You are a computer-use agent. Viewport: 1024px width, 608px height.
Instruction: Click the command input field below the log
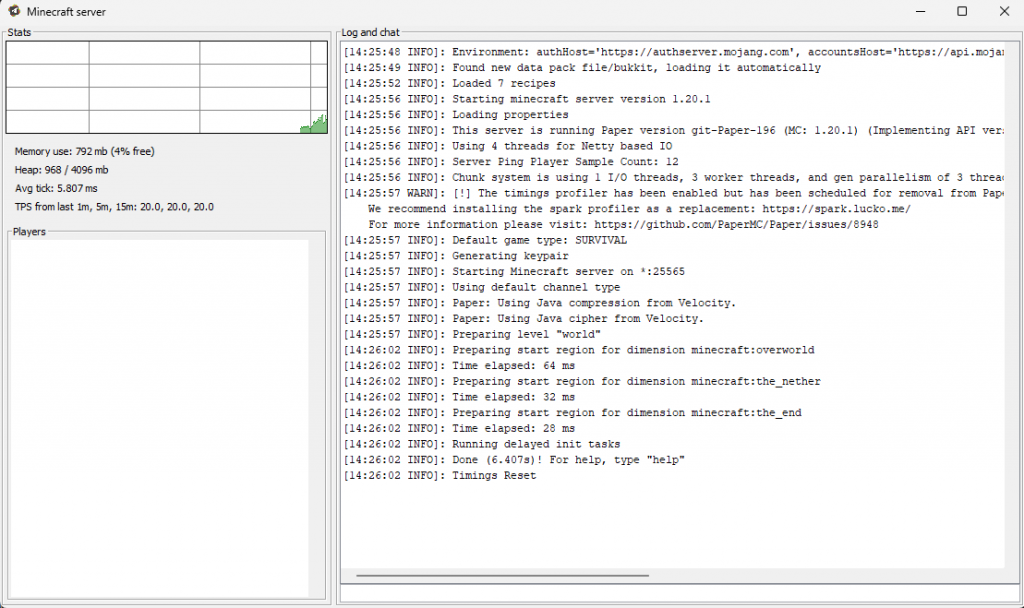point(679,593)
